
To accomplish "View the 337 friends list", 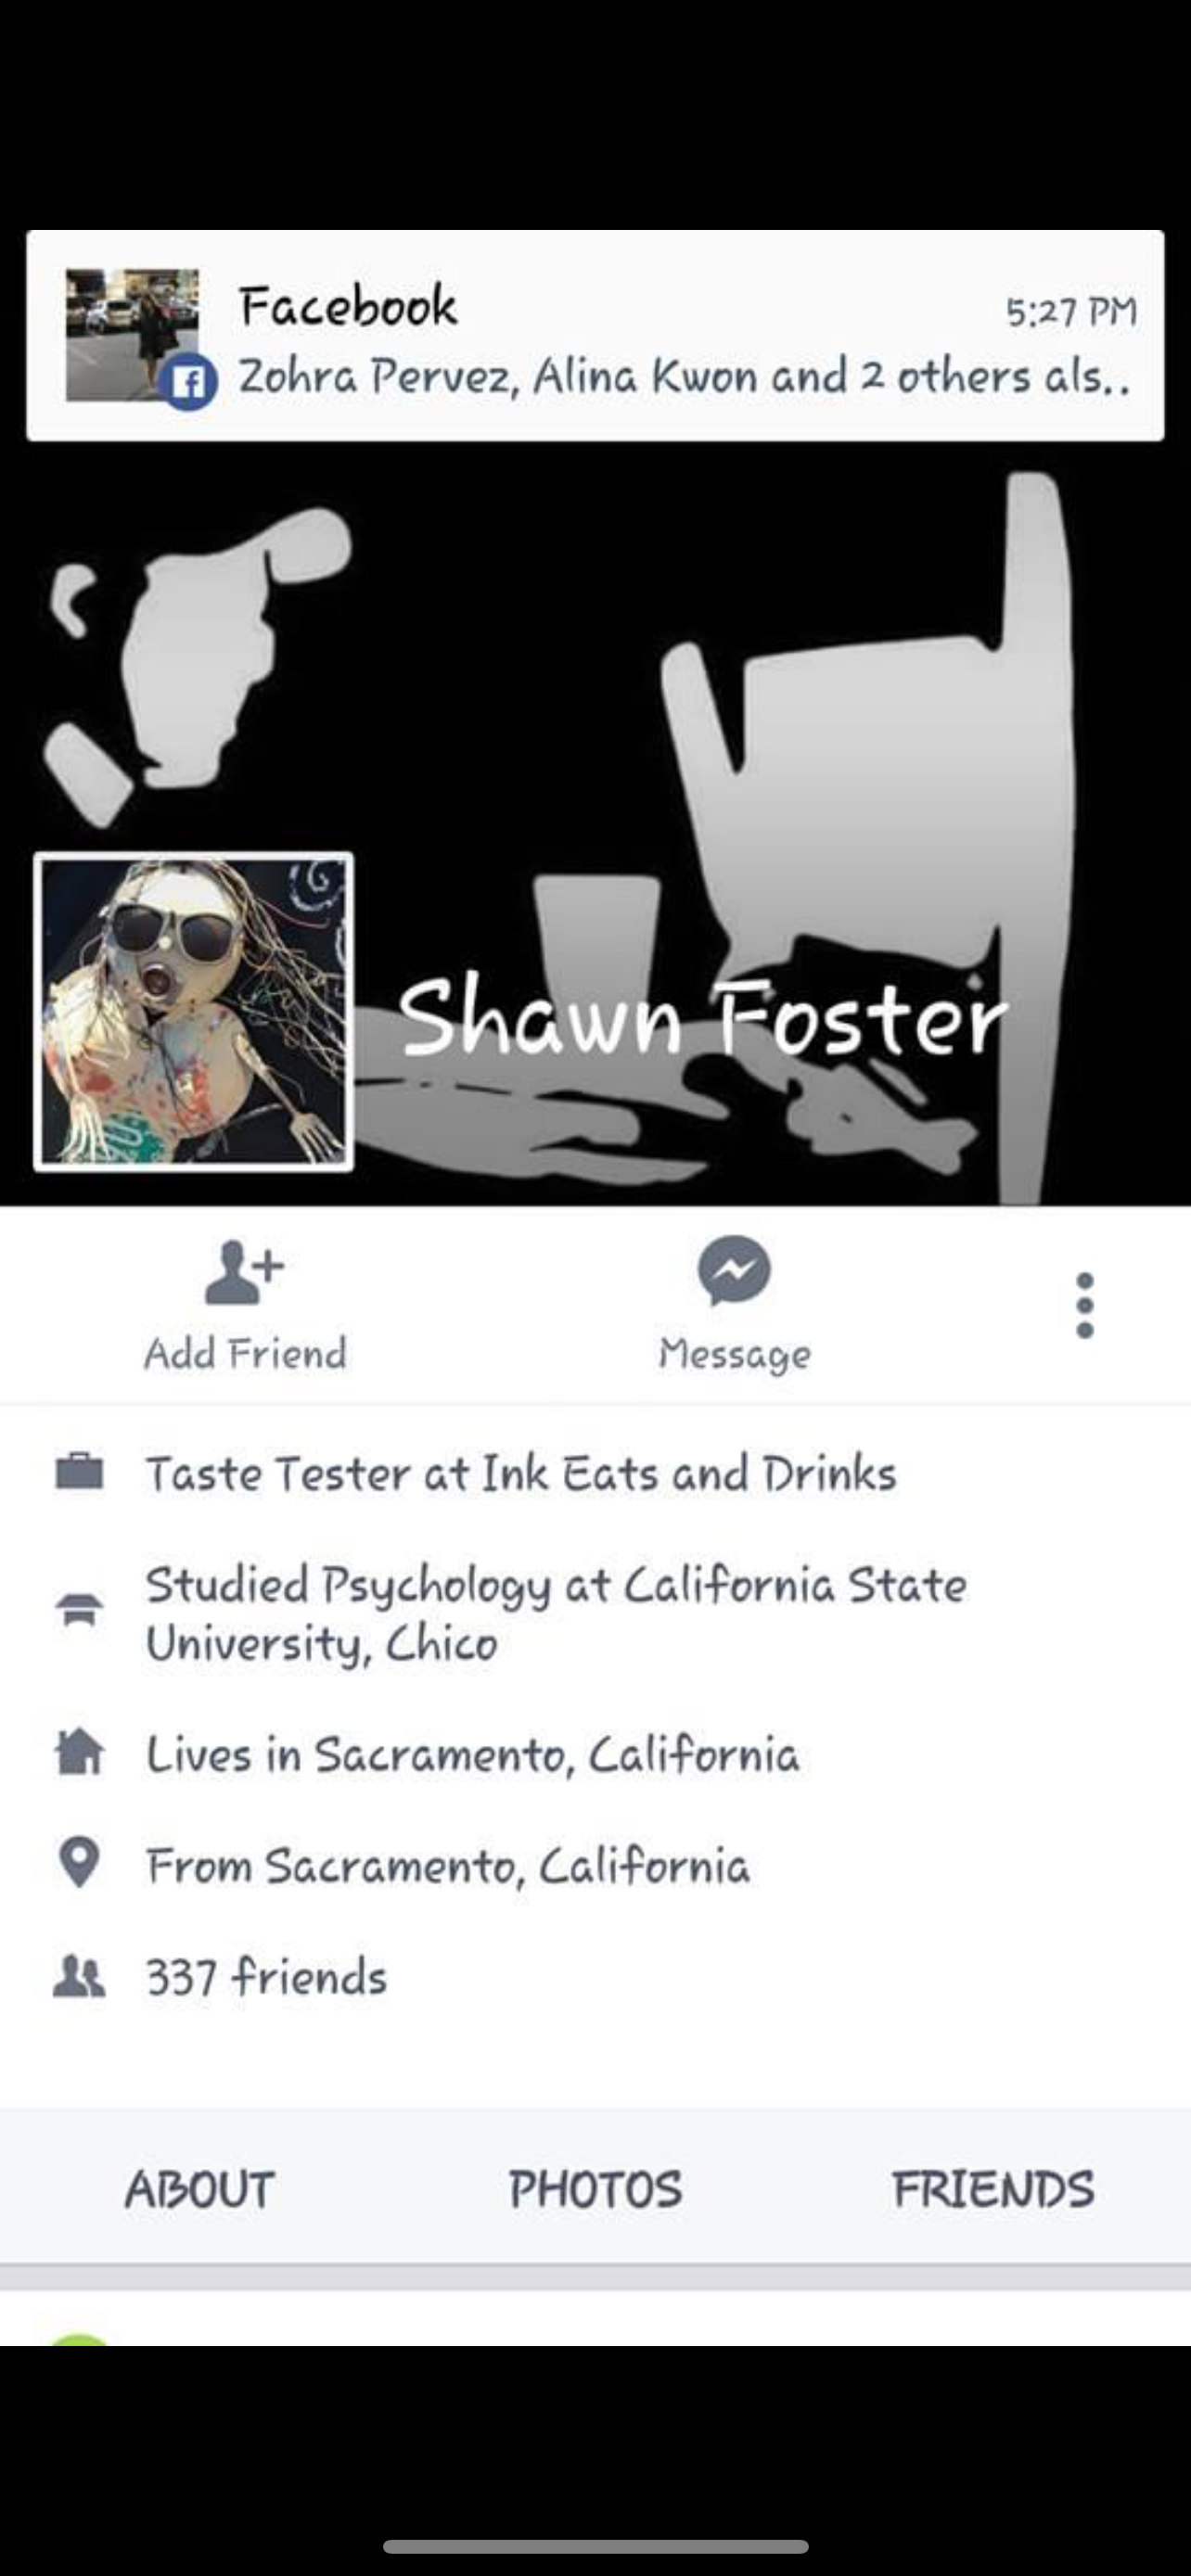I will pyautogui.click(x=267, y=1977).
